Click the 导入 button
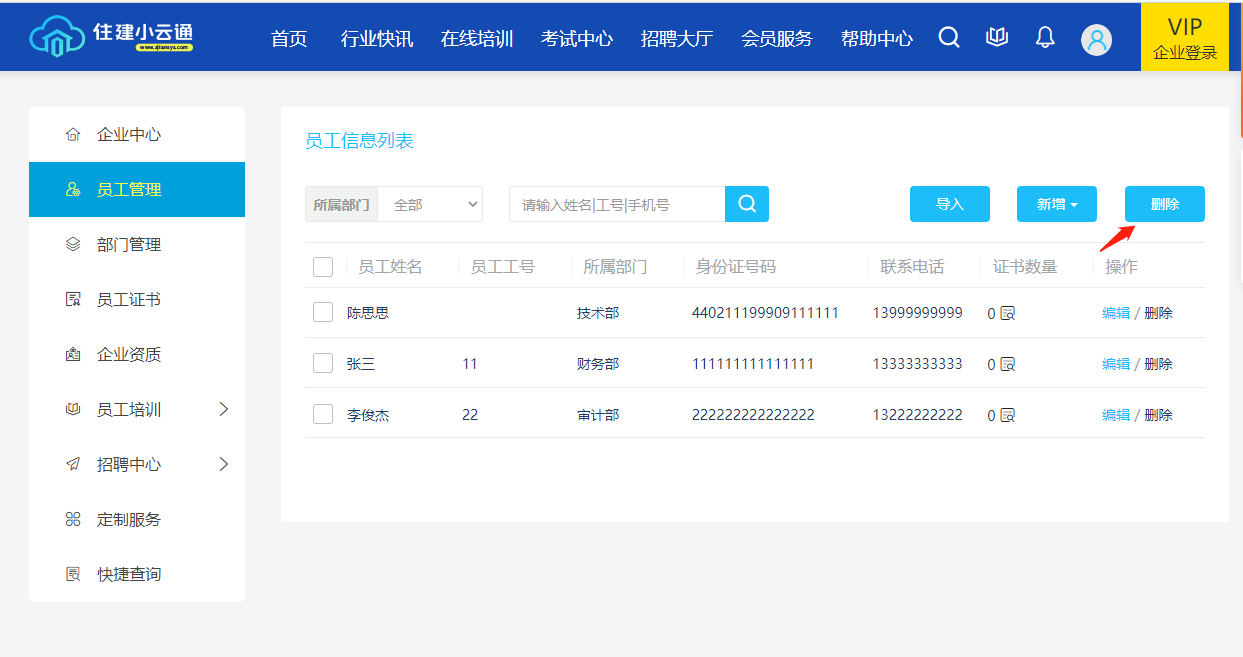 [949, 204]
